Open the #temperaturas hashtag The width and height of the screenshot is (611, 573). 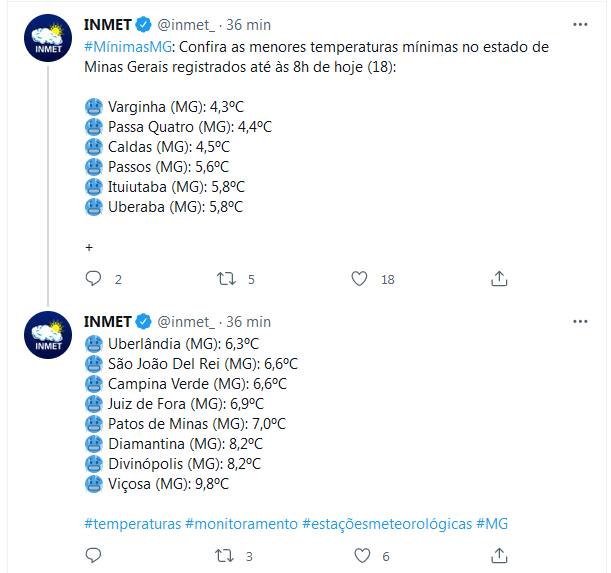[132, 523]
